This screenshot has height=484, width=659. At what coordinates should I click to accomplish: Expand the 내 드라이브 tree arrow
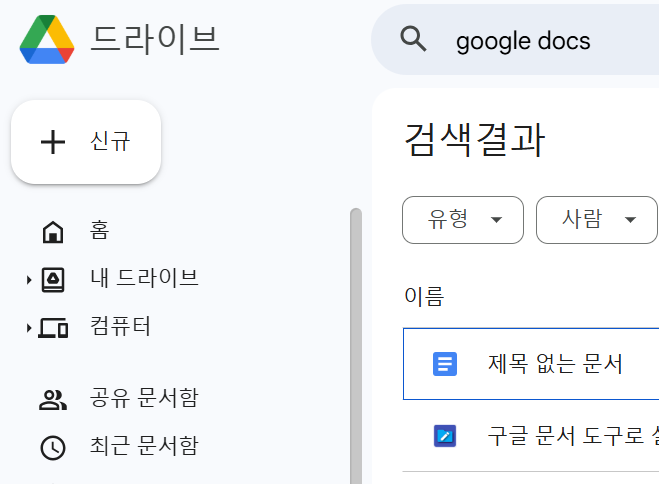29,280
